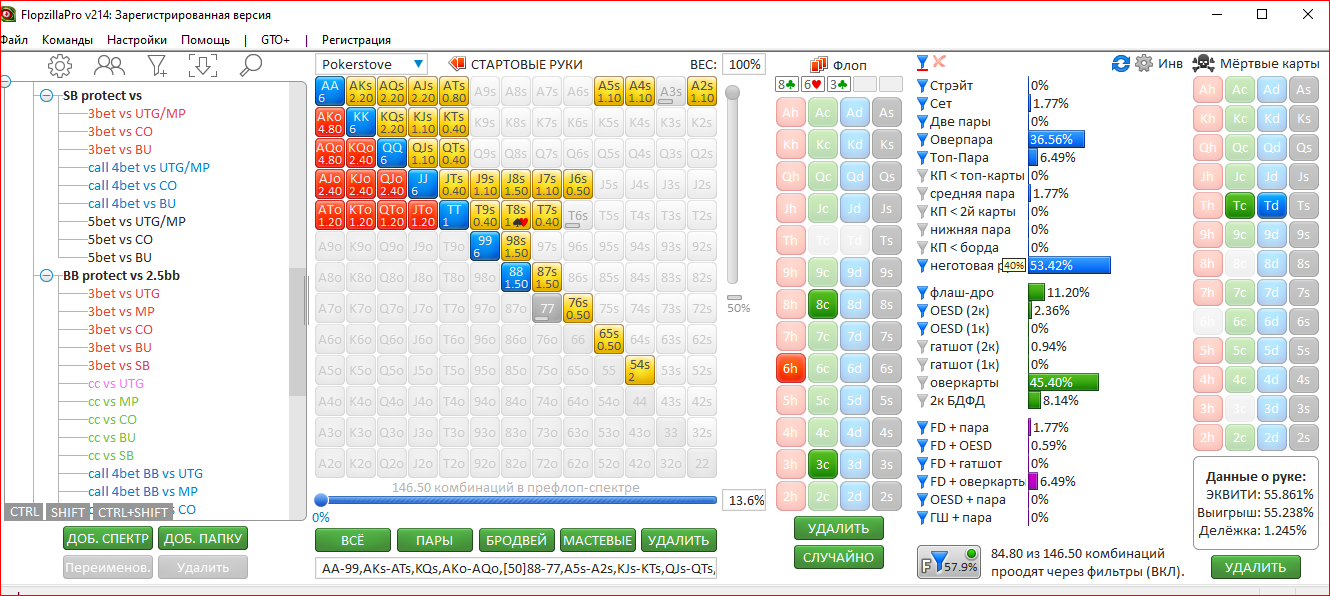Click the funnel icon beside оверкарты

point(922,383)
